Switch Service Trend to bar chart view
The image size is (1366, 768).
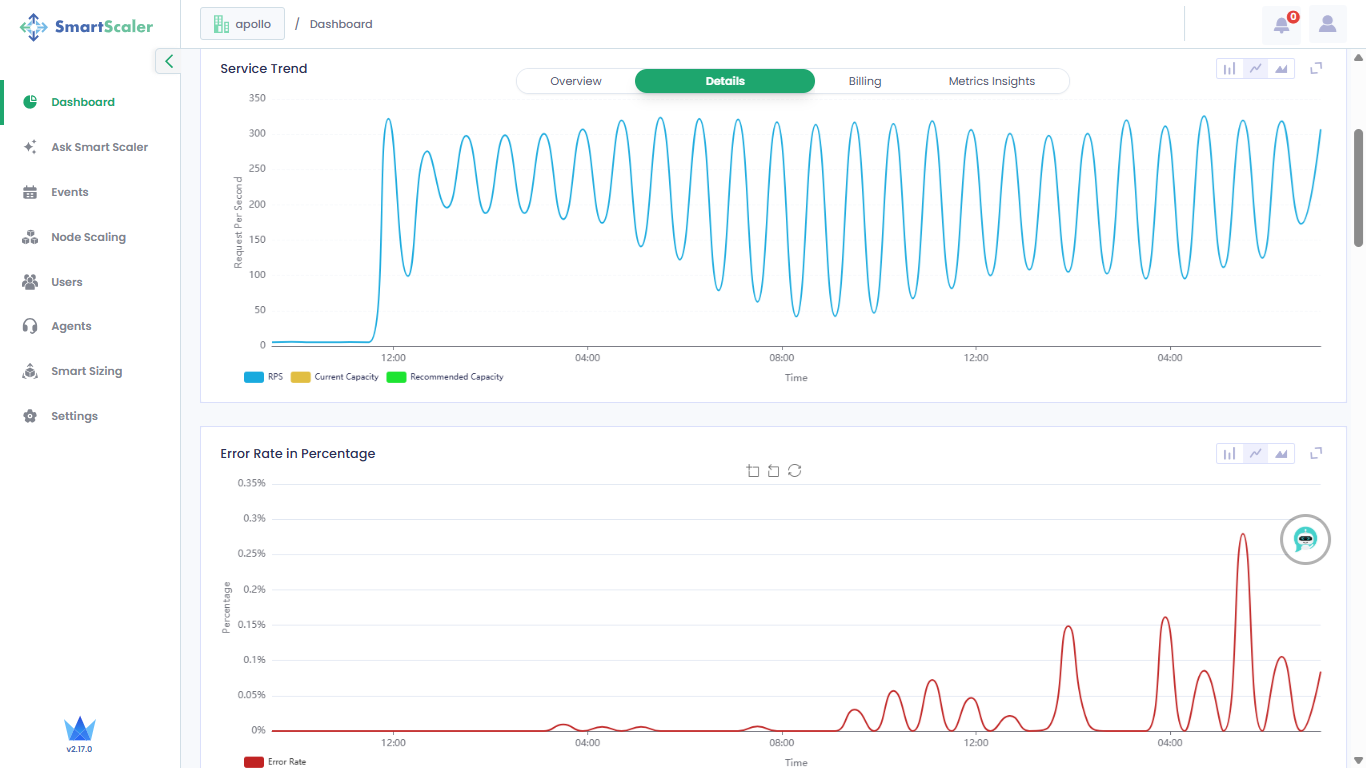coord(1229,68)
